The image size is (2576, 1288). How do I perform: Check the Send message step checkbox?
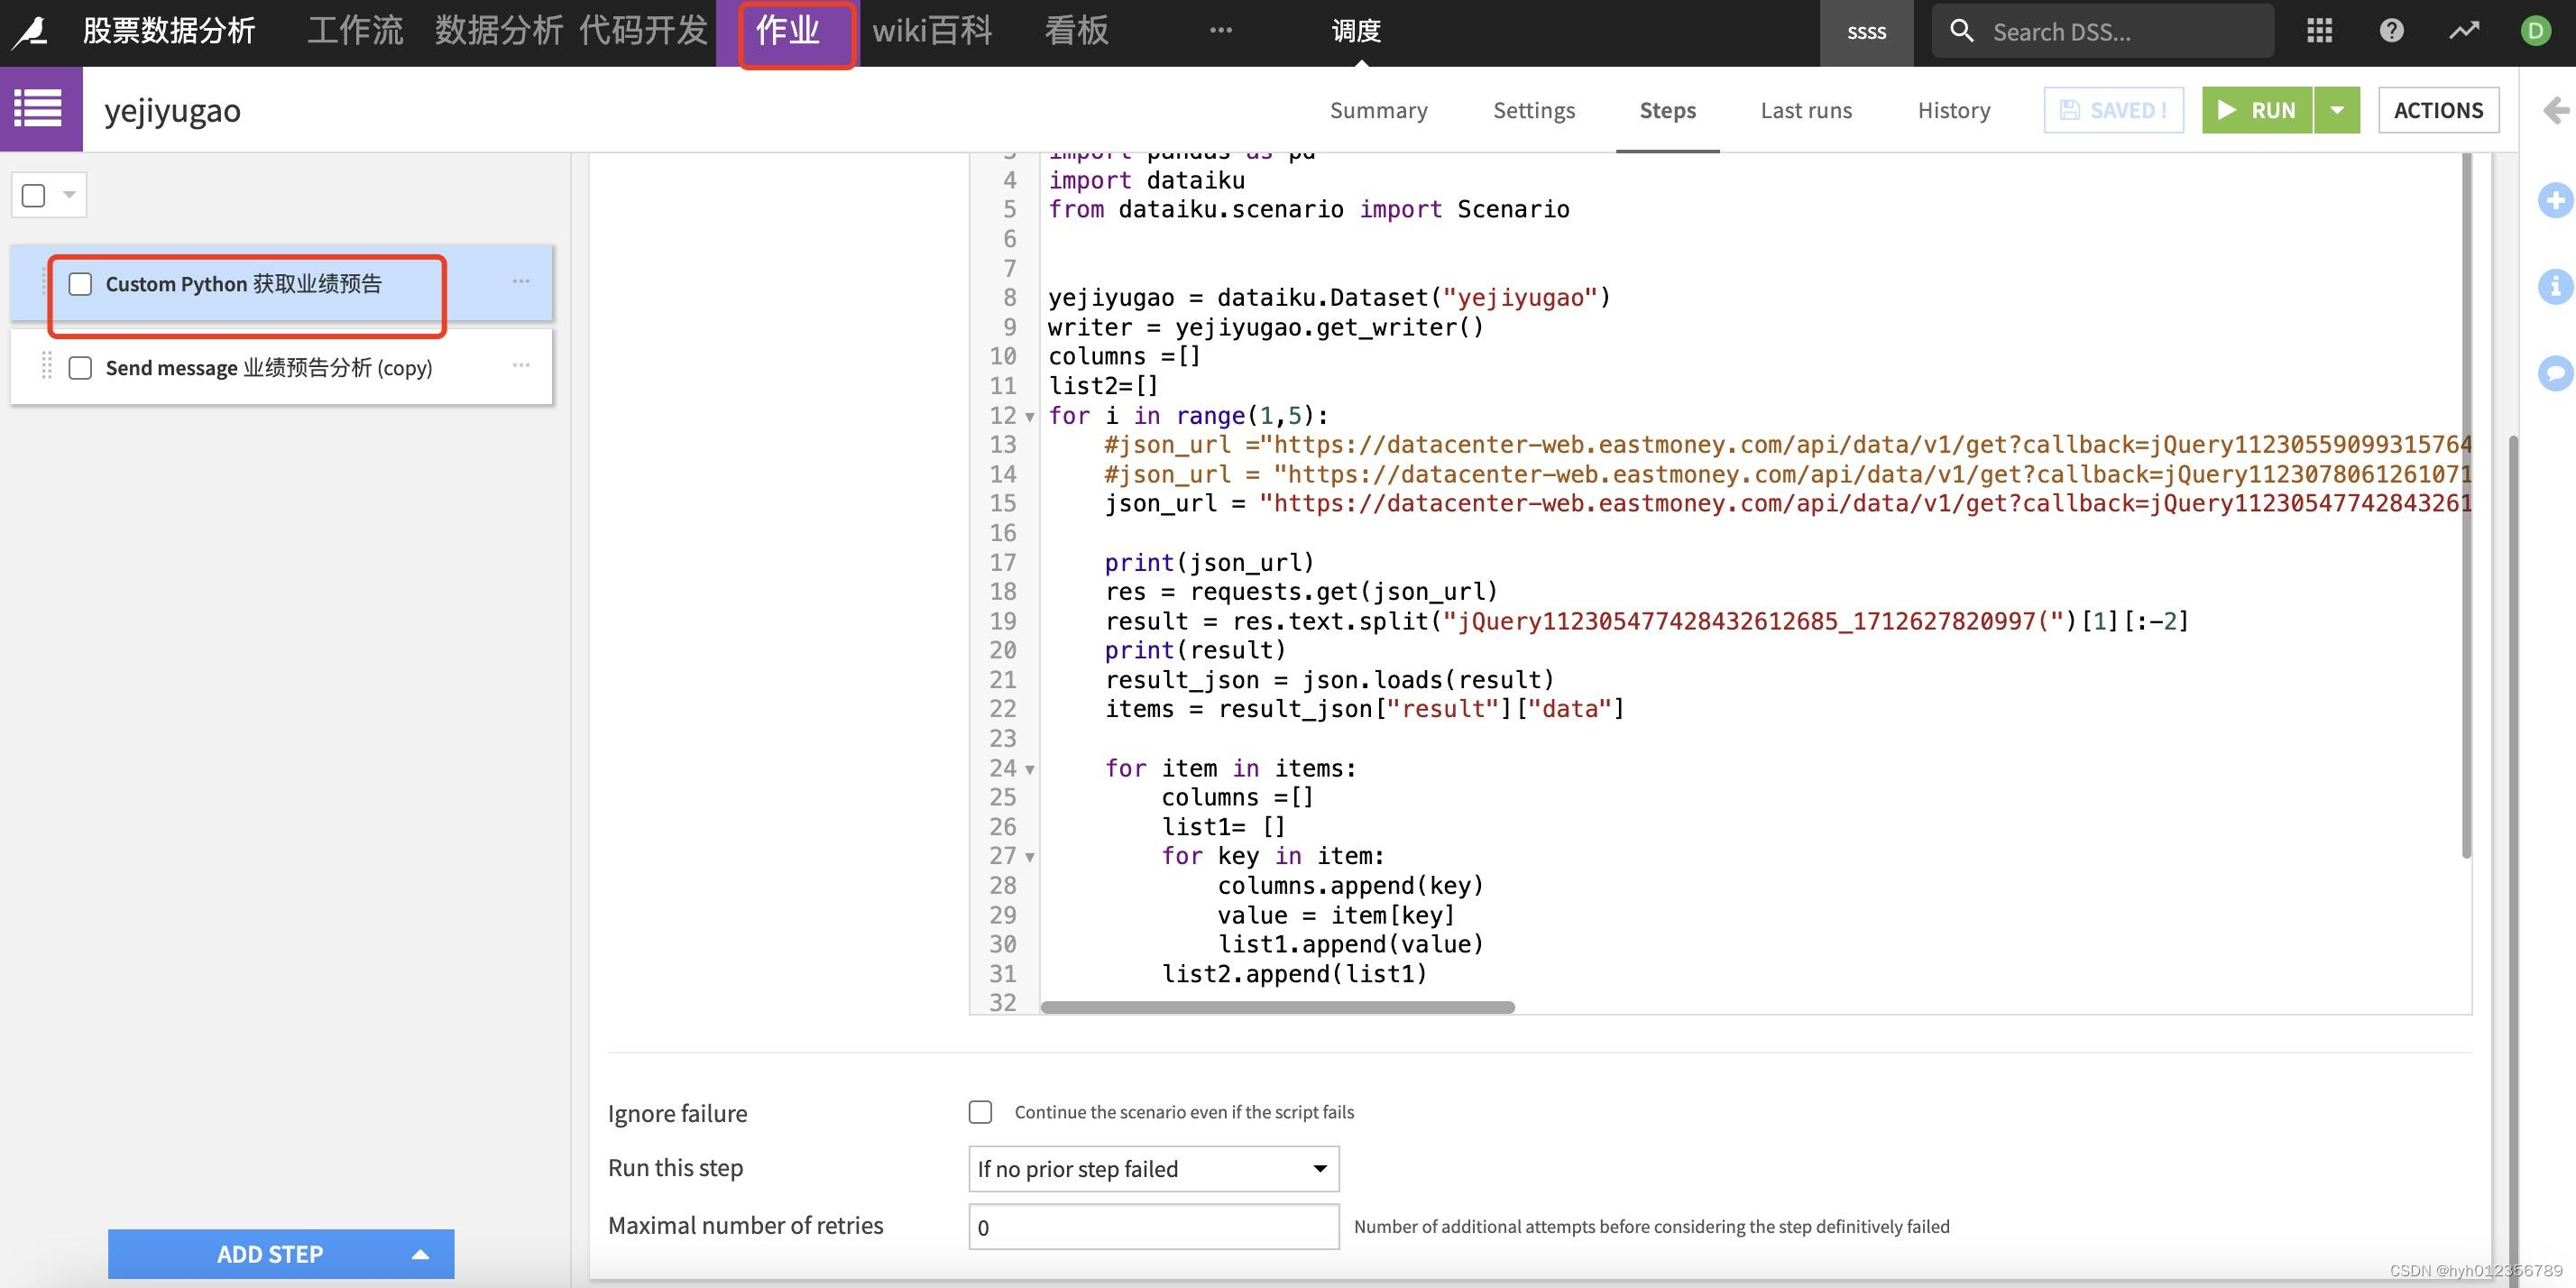pyautogui.click(x=80, y=368)
